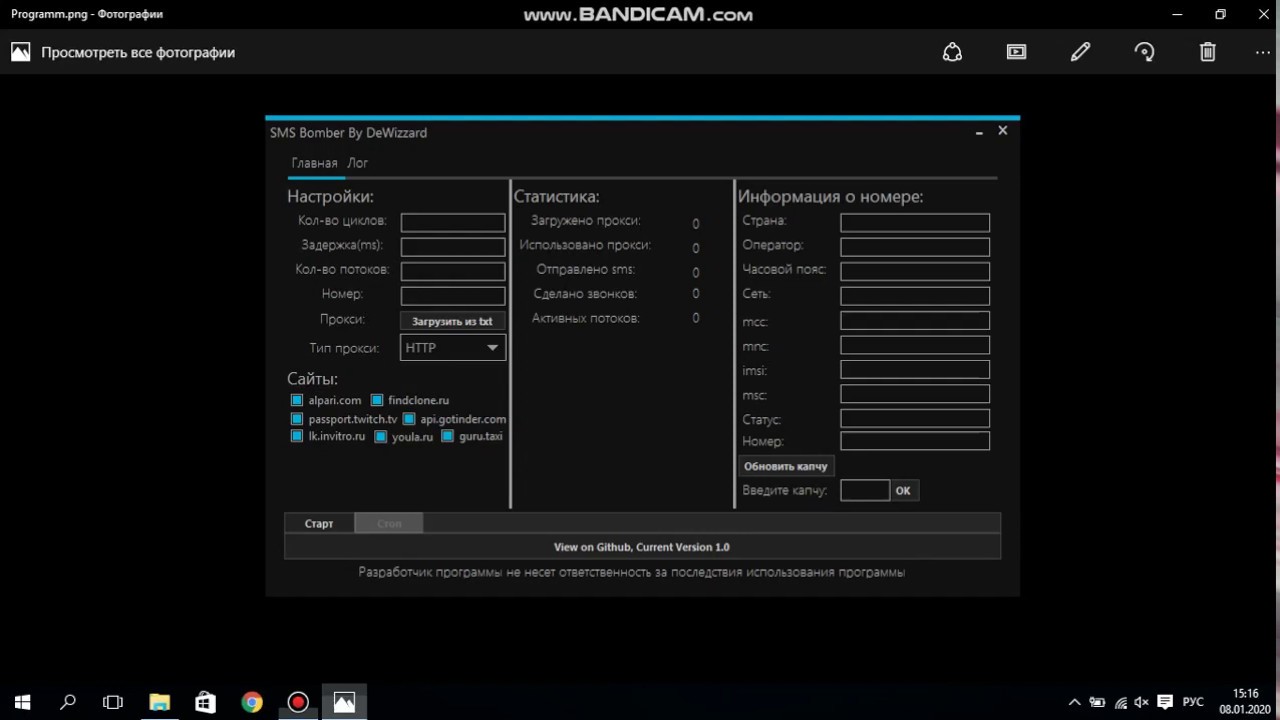
Task: Click the Обновить капчу button
Action: (x=786, y=466)
